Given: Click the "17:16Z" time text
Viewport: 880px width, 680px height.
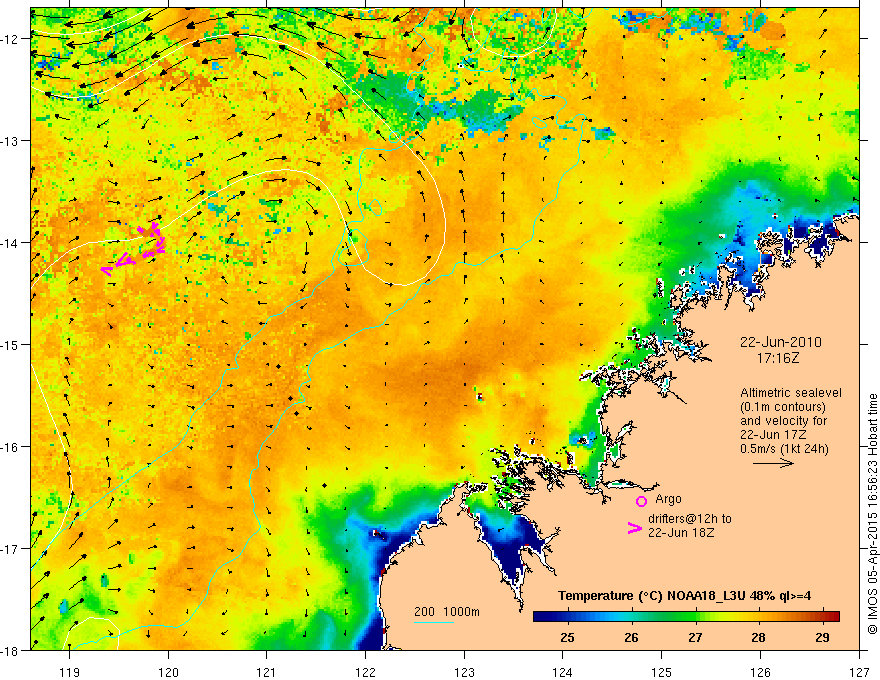Looking at the screenshot, I should click(777, 357).
